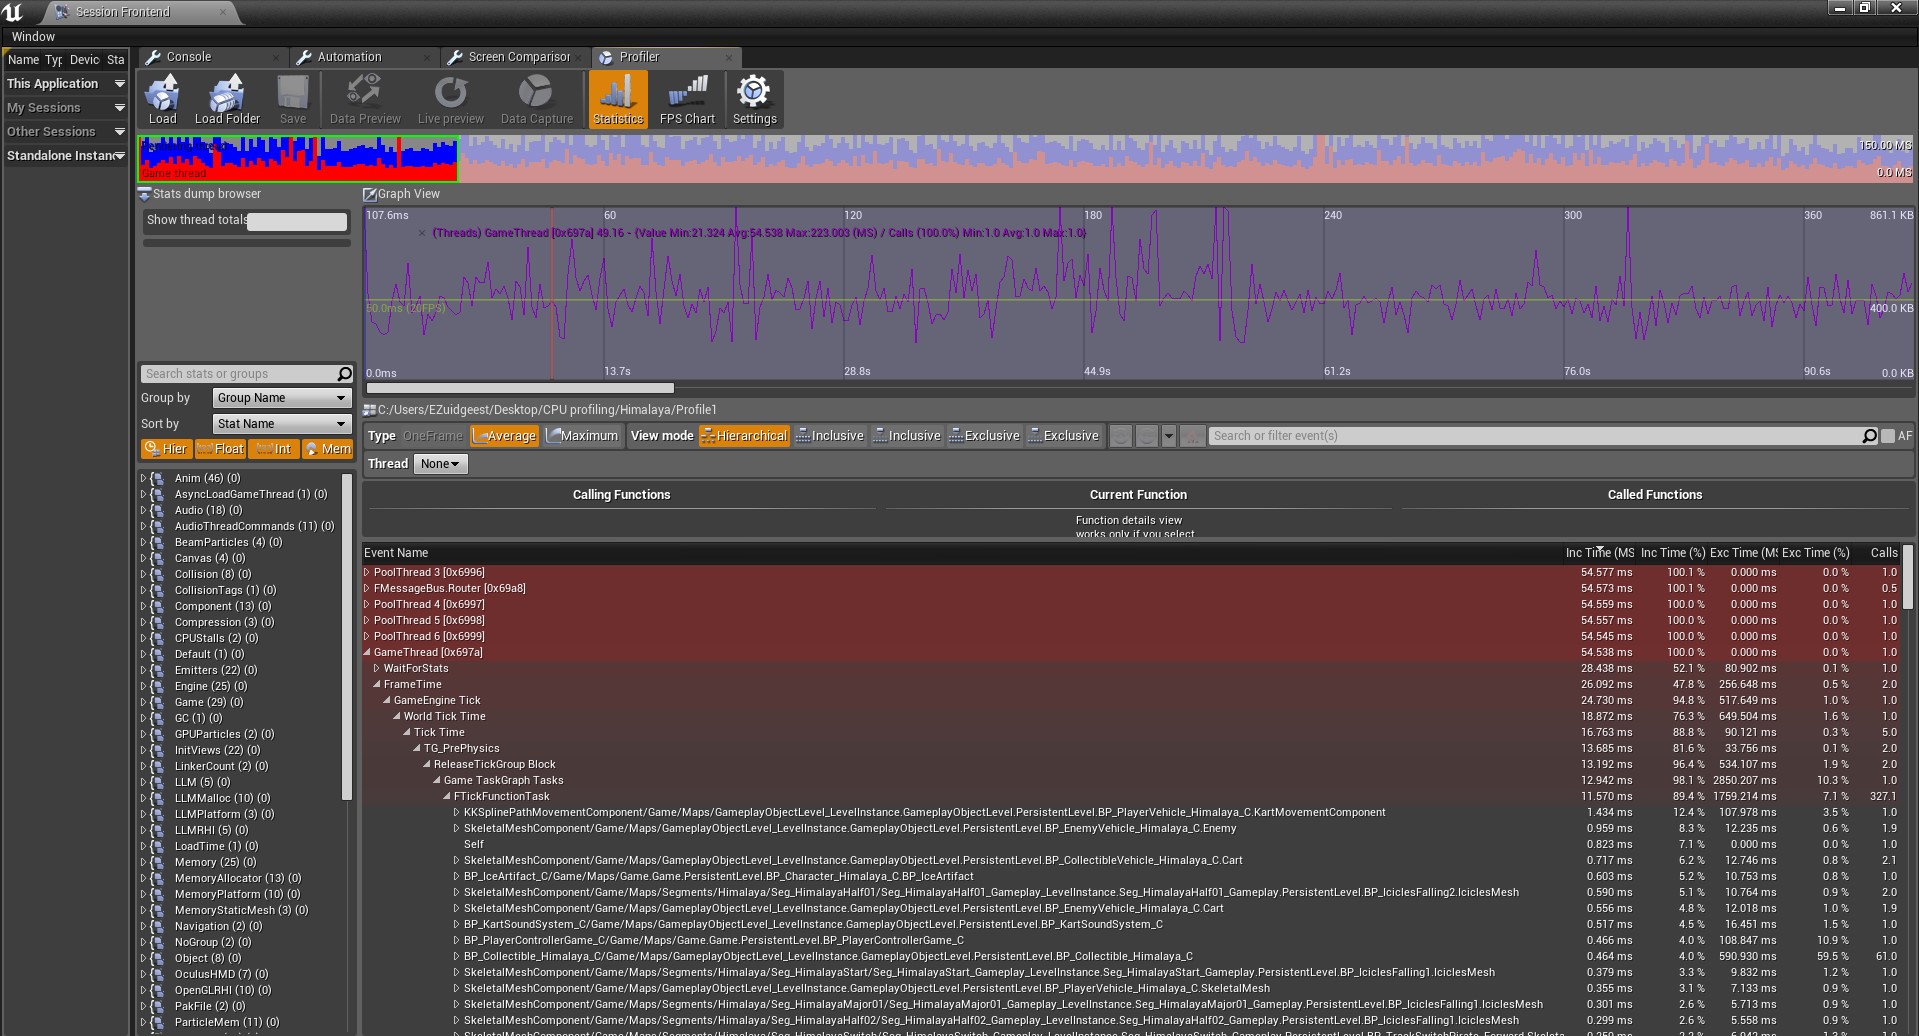Click the Load Folder icon
Image resolution: width=1919 pixels, height=1036 pixels.
[227, 99]
